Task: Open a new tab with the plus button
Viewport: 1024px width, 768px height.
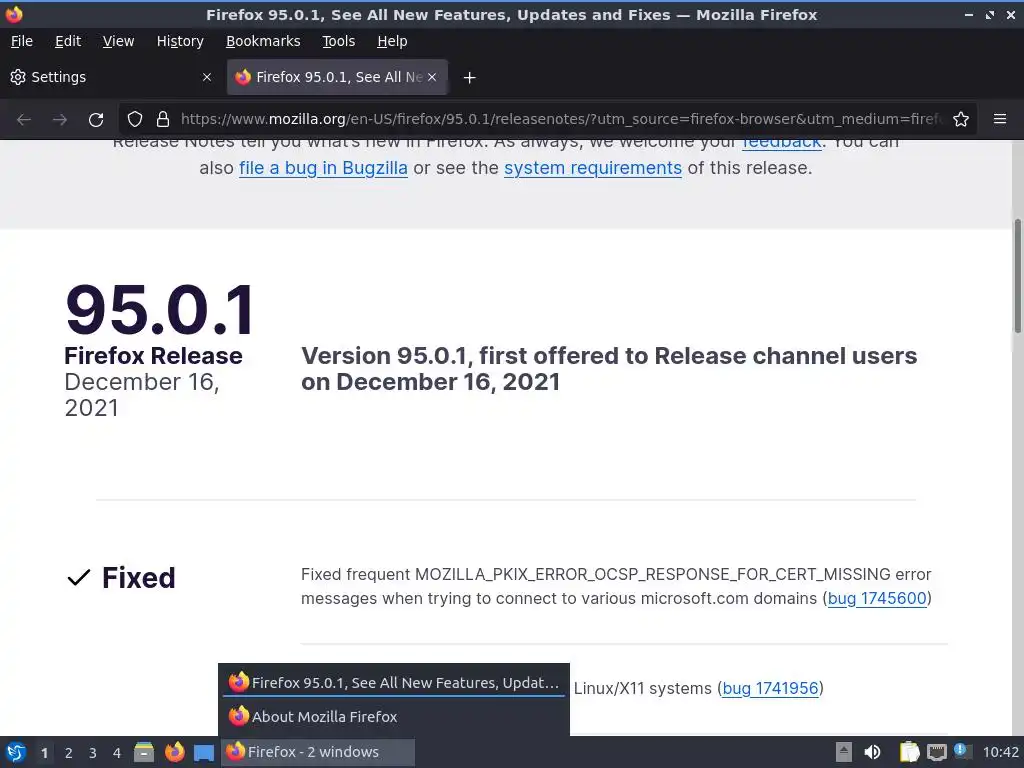Action: 469,78
